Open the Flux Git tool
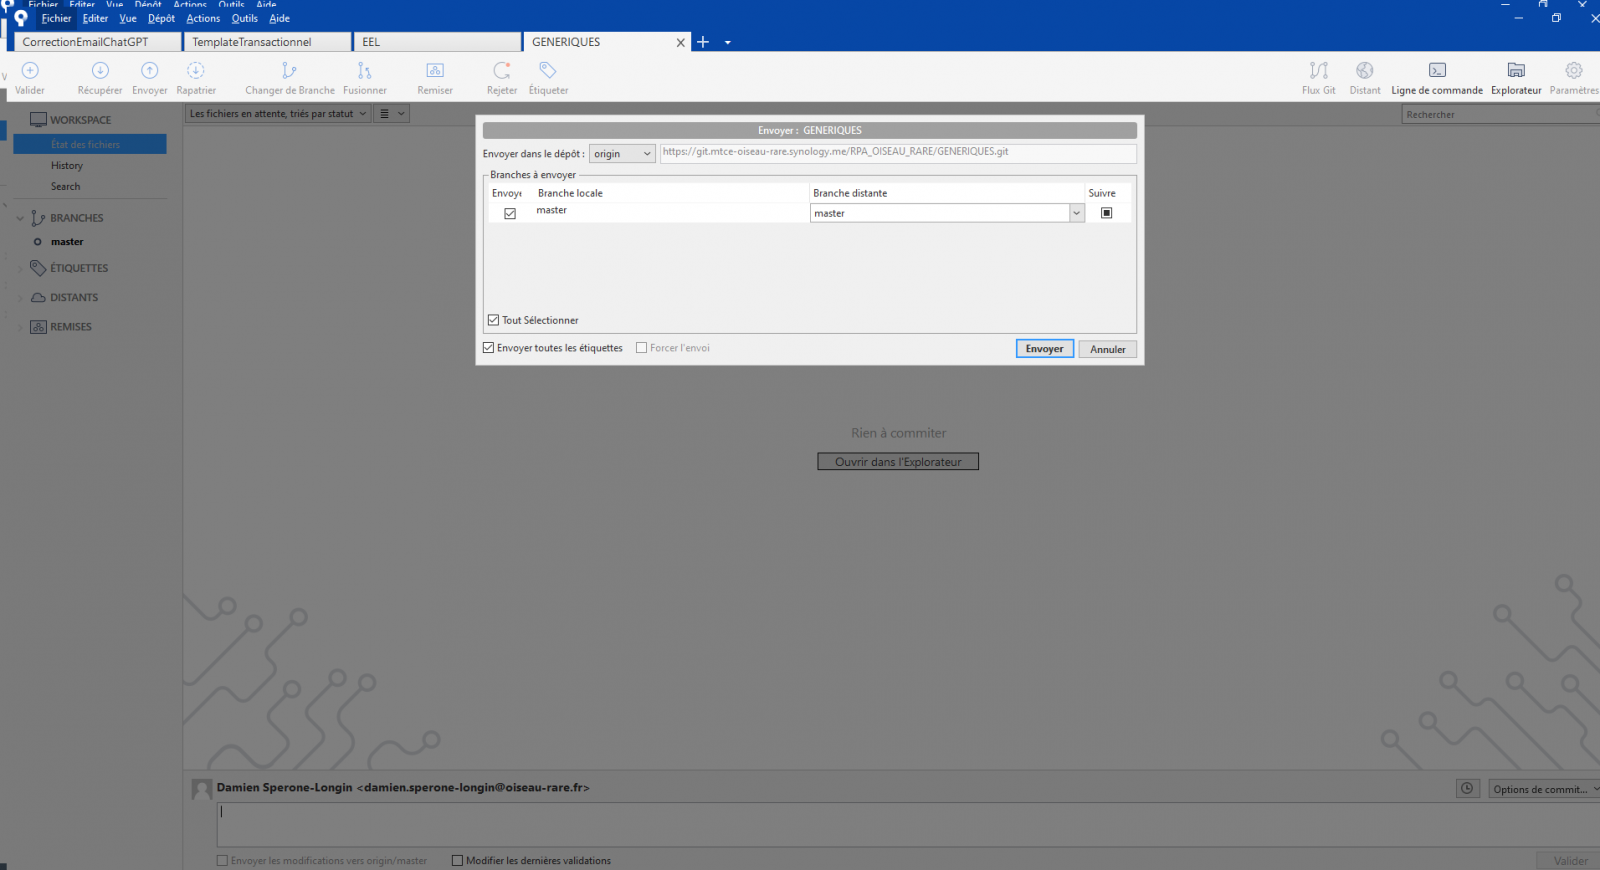This screenshot has width=1600, height=870. click(1318, 71)
